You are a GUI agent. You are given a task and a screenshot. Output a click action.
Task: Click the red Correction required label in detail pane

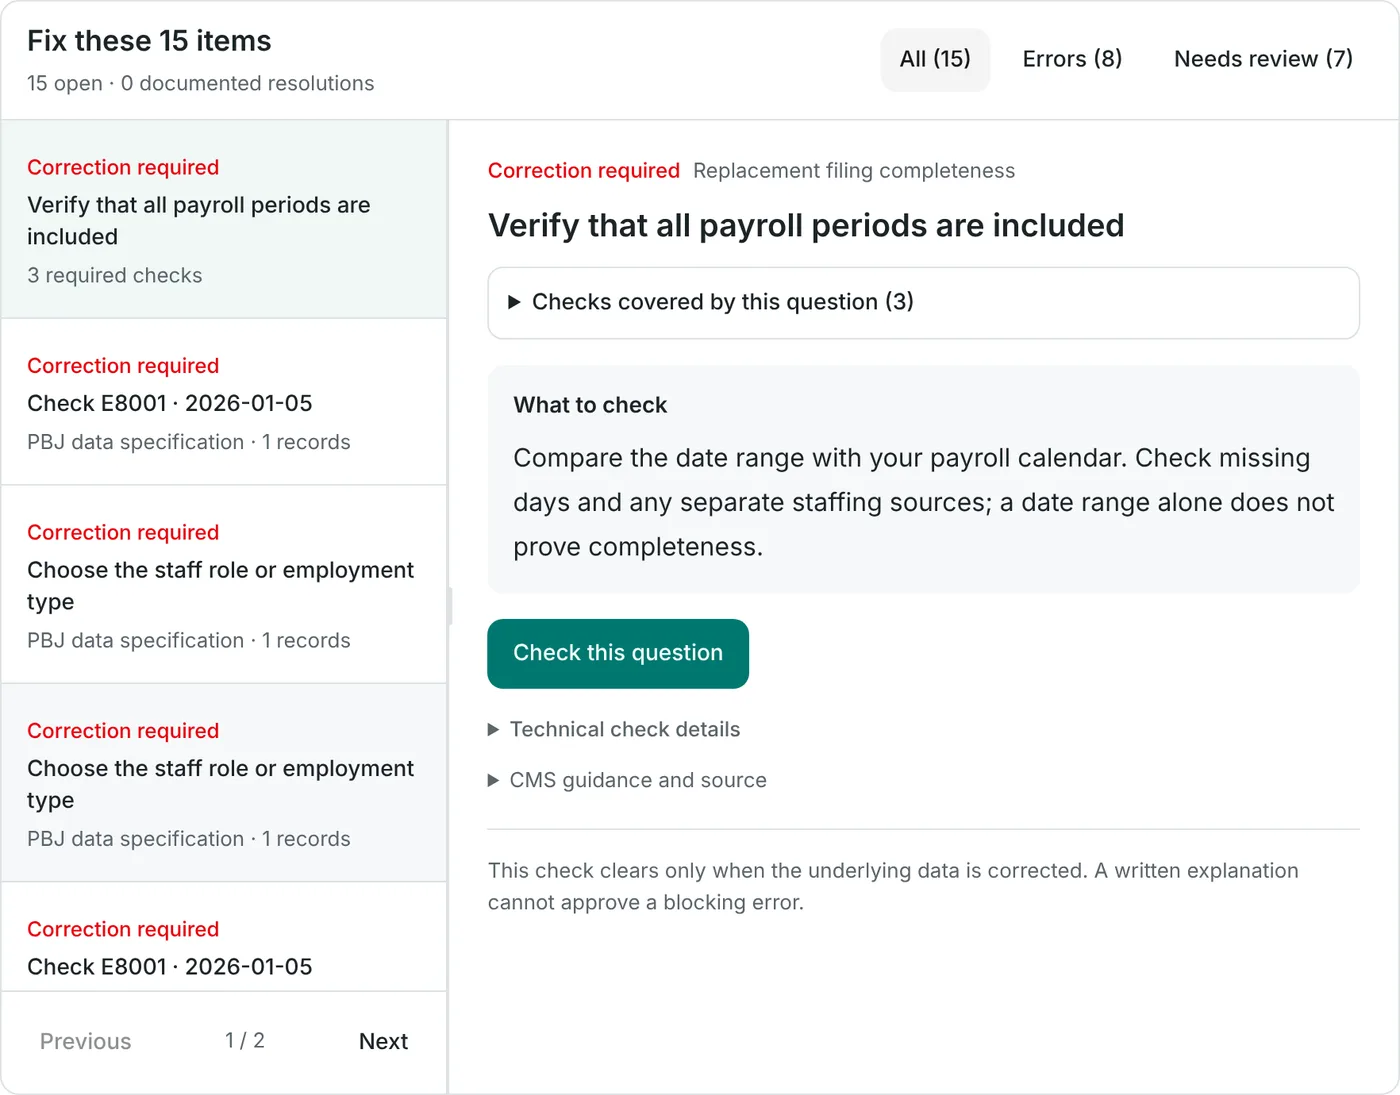(584, 171)
